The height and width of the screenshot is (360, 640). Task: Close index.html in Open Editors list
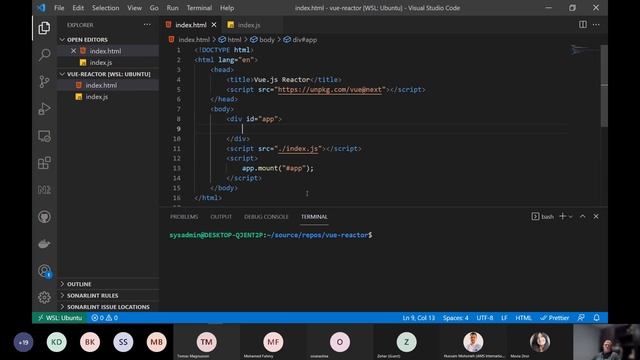click(x=73, y=51)
